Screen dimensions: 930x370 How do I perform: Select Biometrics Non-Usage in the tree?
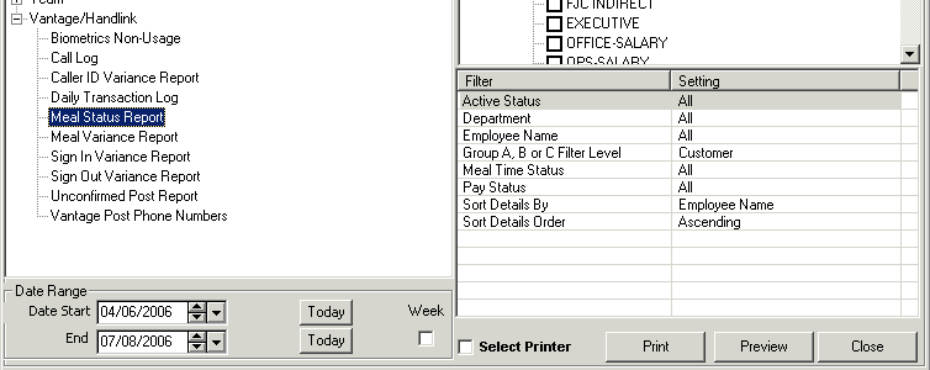pos(116,39)
